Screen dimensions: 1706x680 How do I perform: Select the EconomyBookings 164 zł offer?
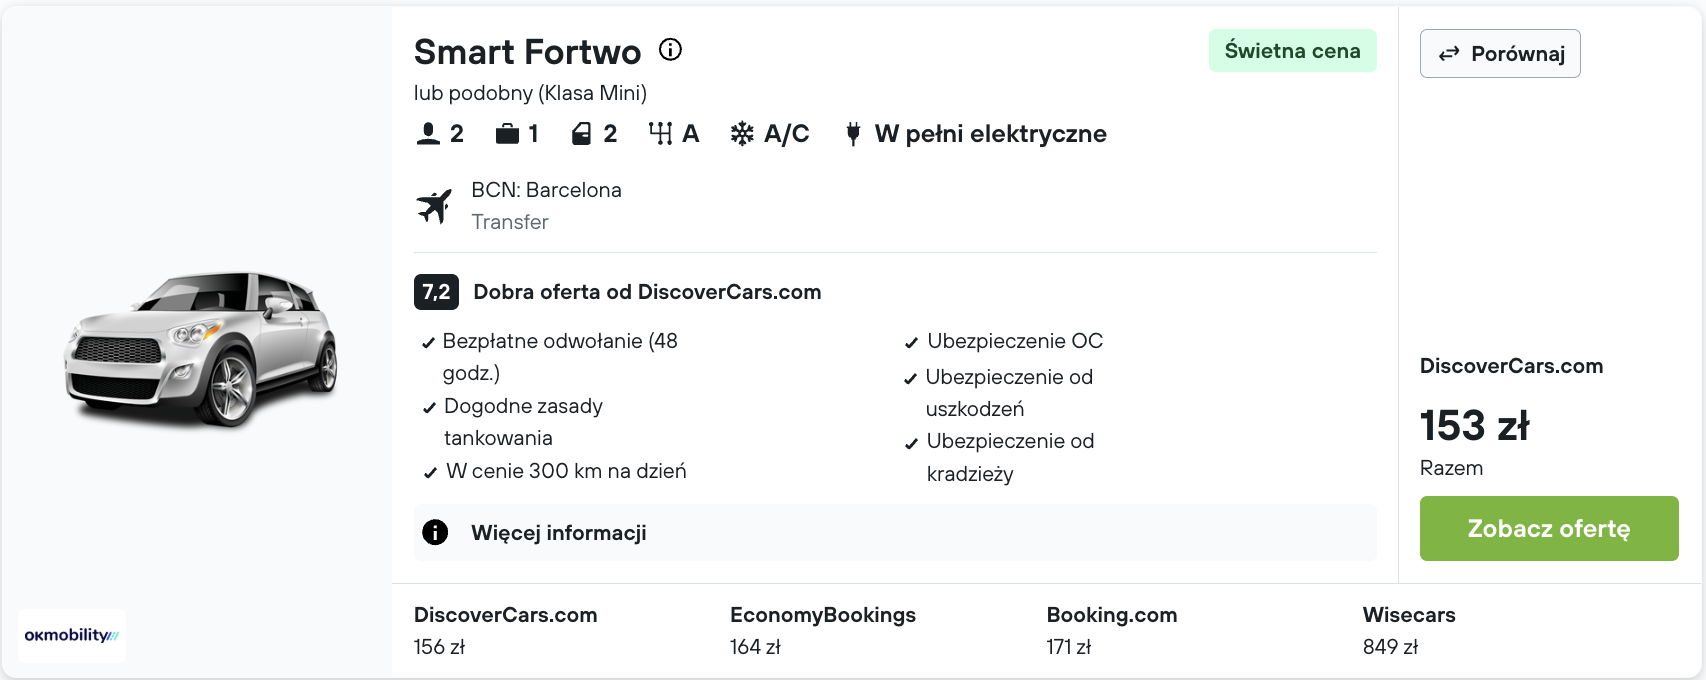click(x=822, y=631)
